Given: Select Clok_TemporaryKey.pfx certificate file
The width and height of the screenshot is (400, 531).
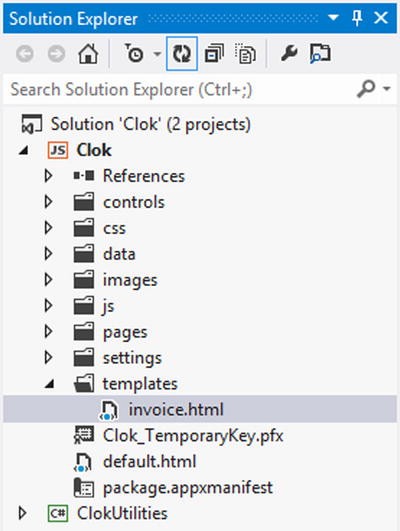Looking at the screenshot, I should coord(193,436).
